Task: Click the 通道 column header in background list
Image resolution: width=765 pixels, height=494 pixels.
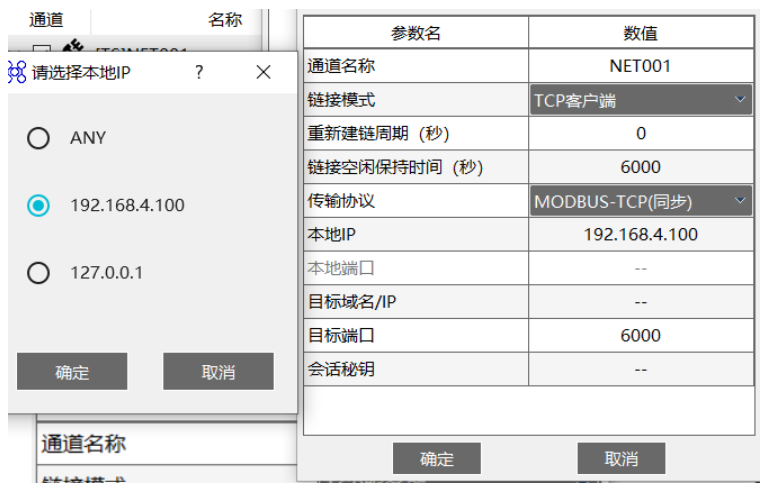Action: point(46,20)
